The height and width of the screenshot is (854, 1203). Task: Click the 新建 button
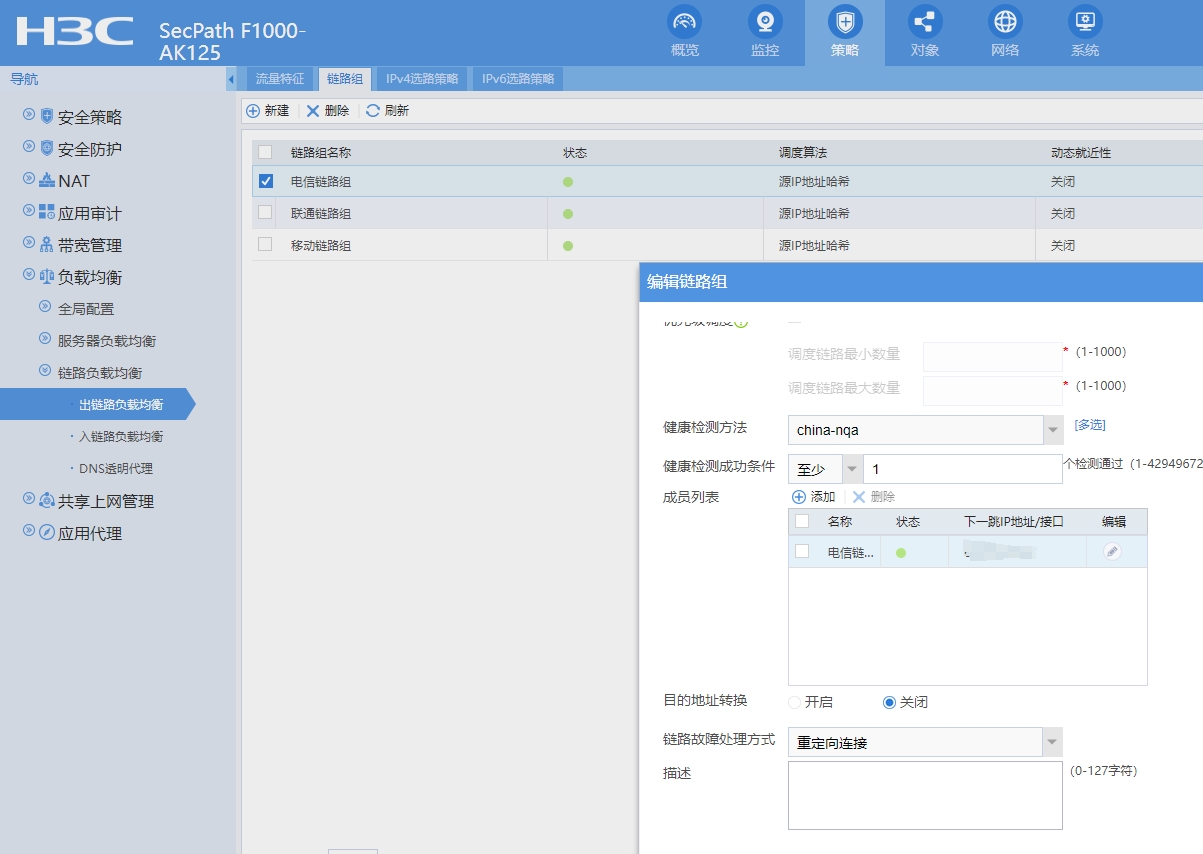tap(268, 111)
